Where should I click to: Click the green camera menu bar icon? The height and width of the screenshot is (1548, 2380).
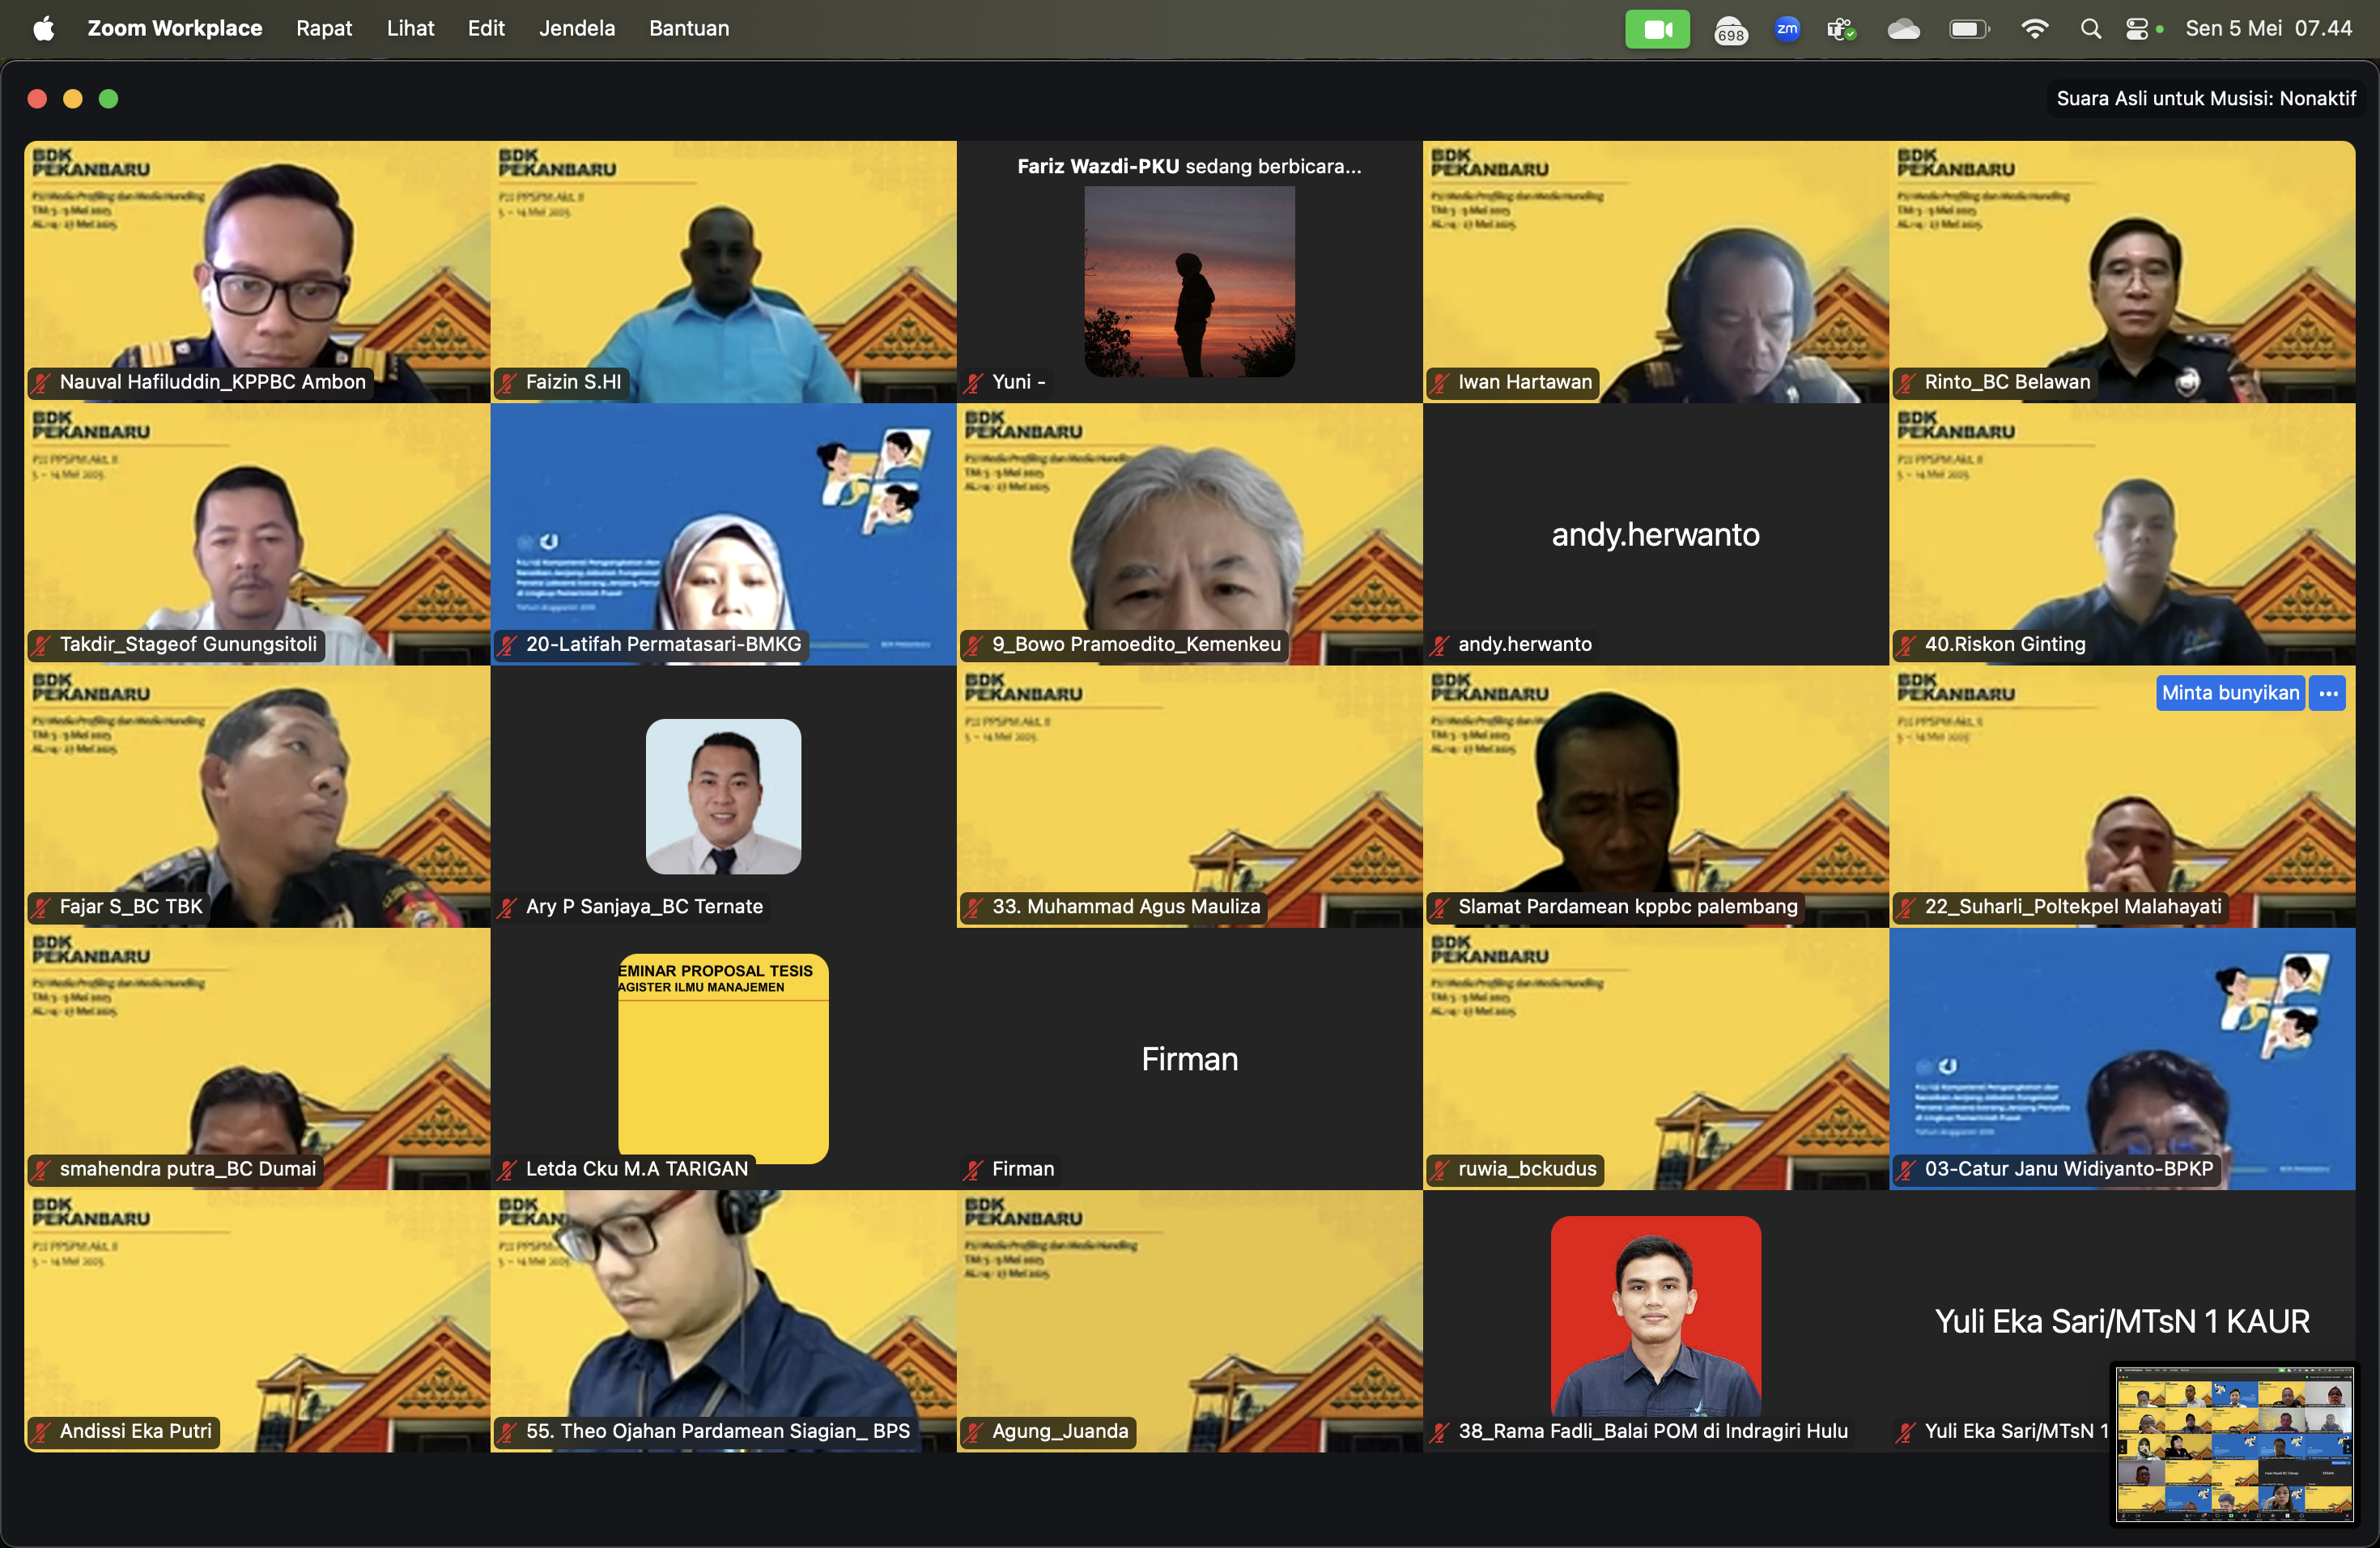1657,29
